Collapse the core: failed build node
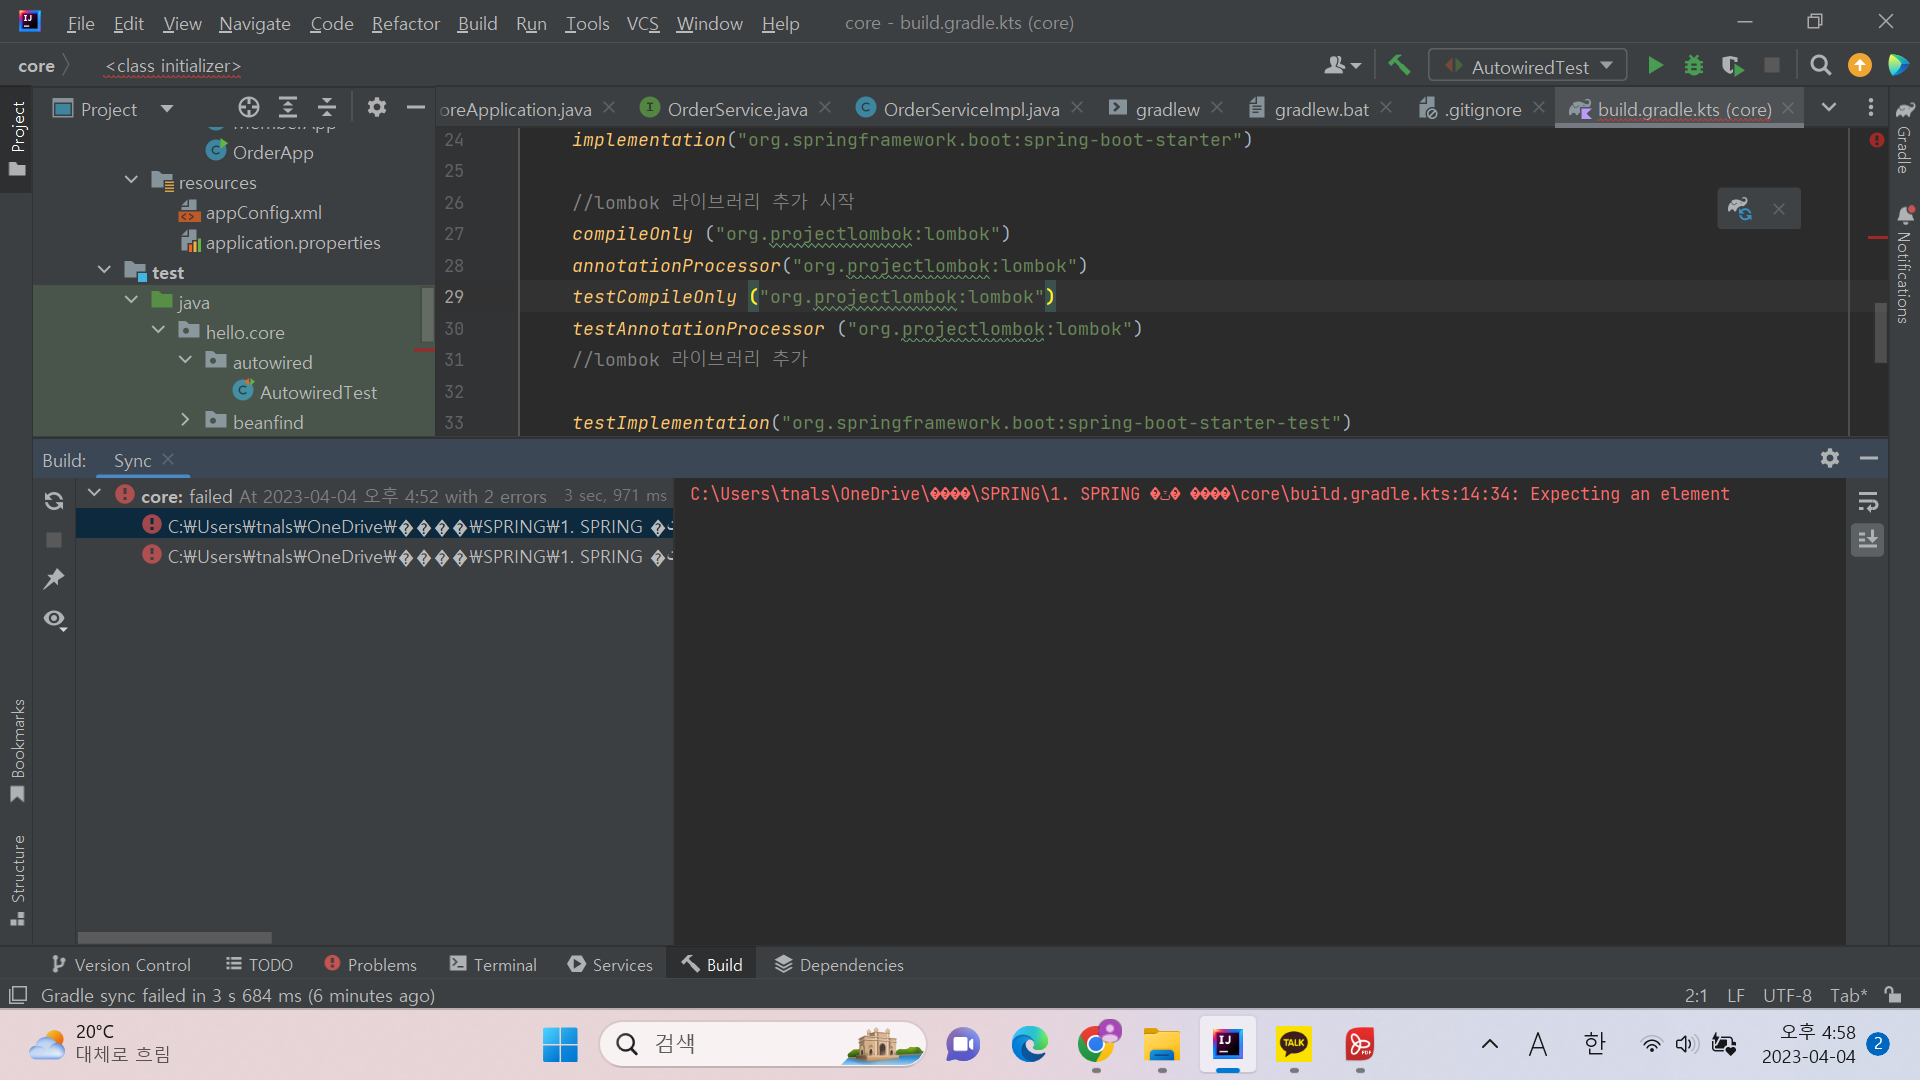Viewport: 1920px width, 1080px height. coord(95,494)
